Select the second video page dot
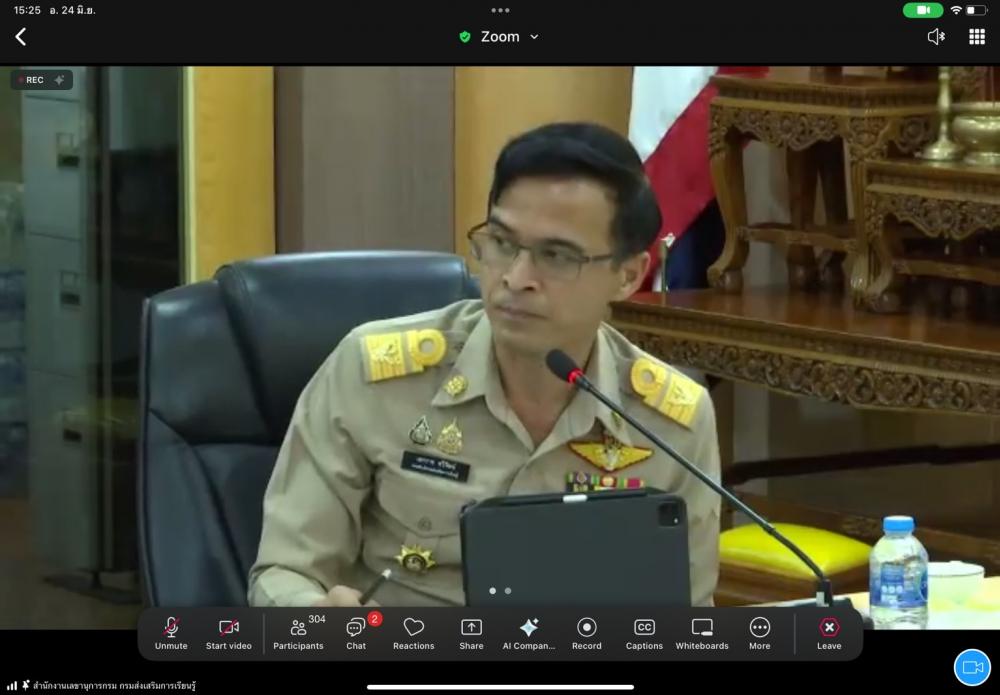 (x=508, y=590)
